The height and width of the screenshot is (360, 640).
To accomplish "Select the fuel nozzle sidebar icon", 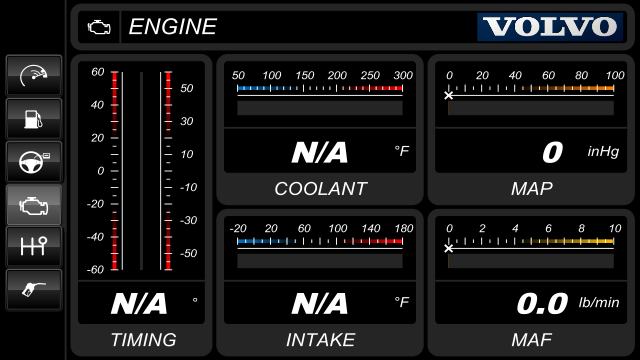I will 33,289.
